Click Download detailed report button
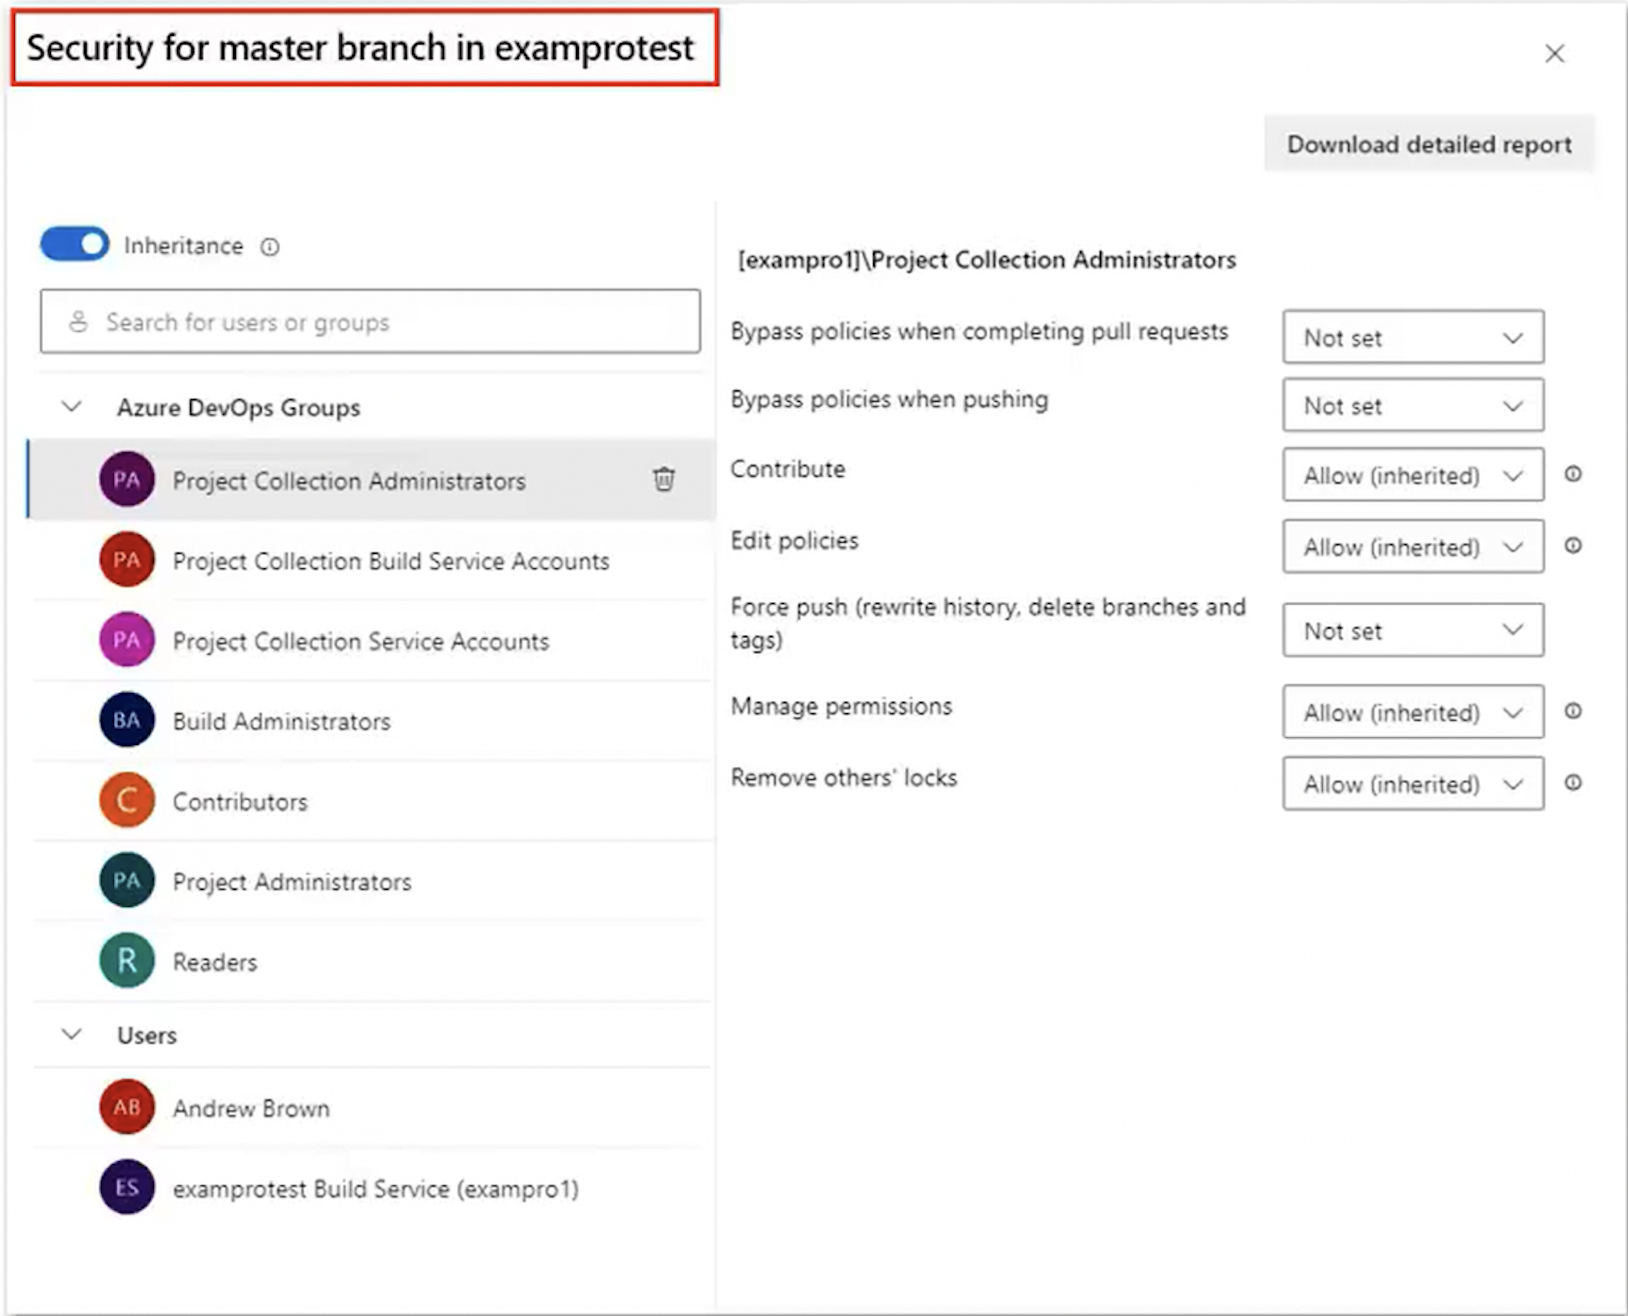The height and width of the screenshot is (1316, 1628). pyautogui.click(x=1428, y=145)
